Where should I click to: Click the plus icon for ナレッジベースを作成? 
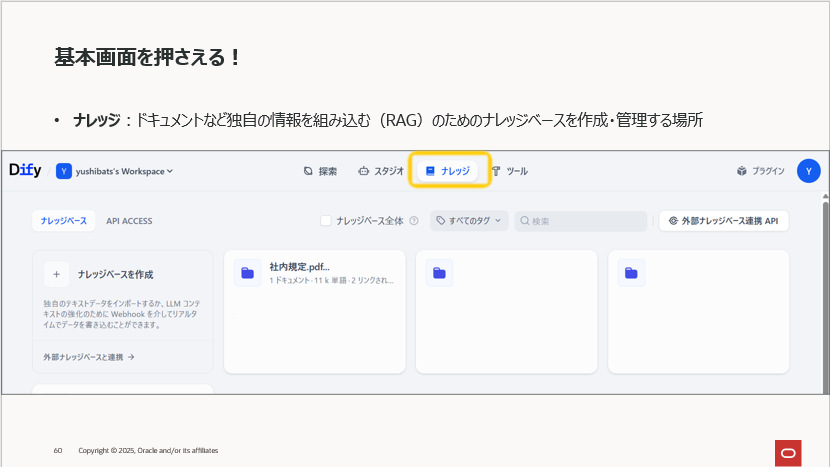(x=56, y=274)
